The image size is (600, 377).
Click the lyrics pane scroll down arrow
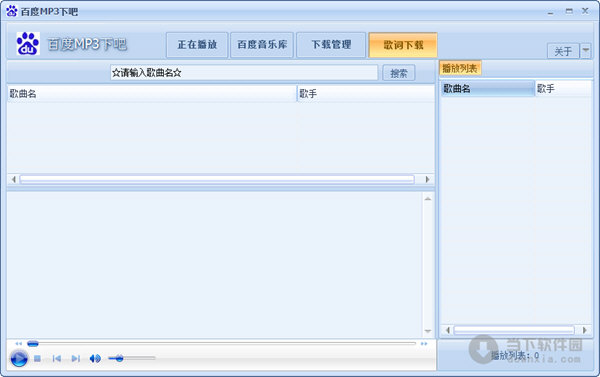coord(428,331)
